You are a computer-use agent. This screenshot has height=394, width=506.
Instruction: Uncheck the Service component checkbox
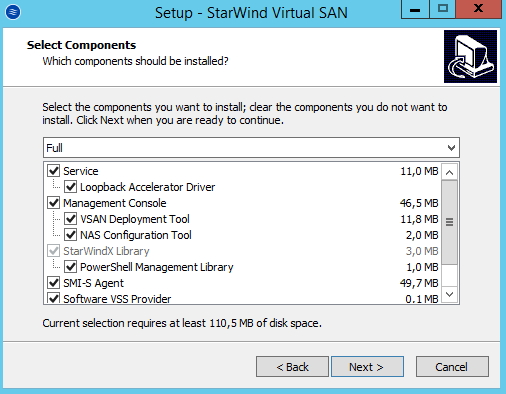point(54,171)
